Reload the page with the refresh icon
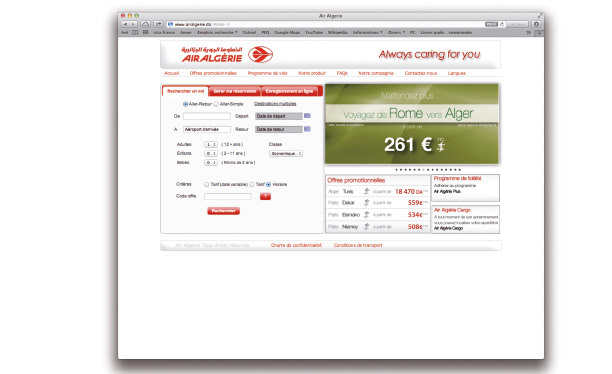This screenshot has width=612, height=374. pyautogui.click(x=502, y=24)
